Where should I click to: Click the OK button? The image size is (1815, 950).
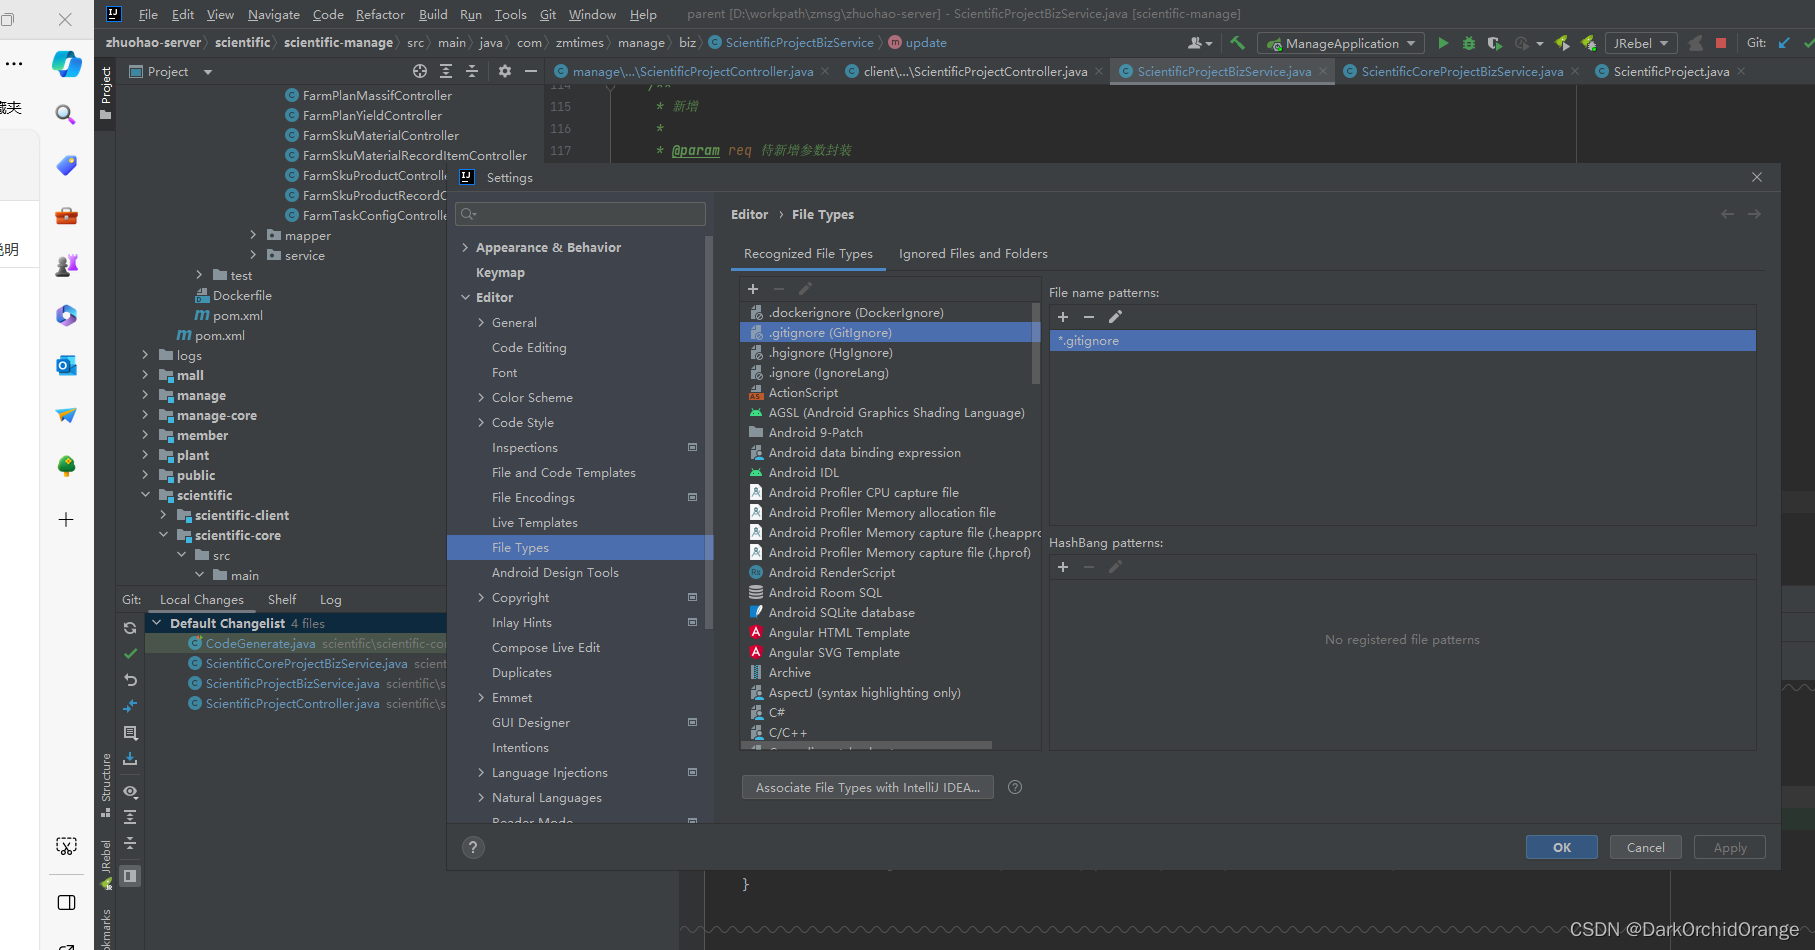click(1562, 847)
